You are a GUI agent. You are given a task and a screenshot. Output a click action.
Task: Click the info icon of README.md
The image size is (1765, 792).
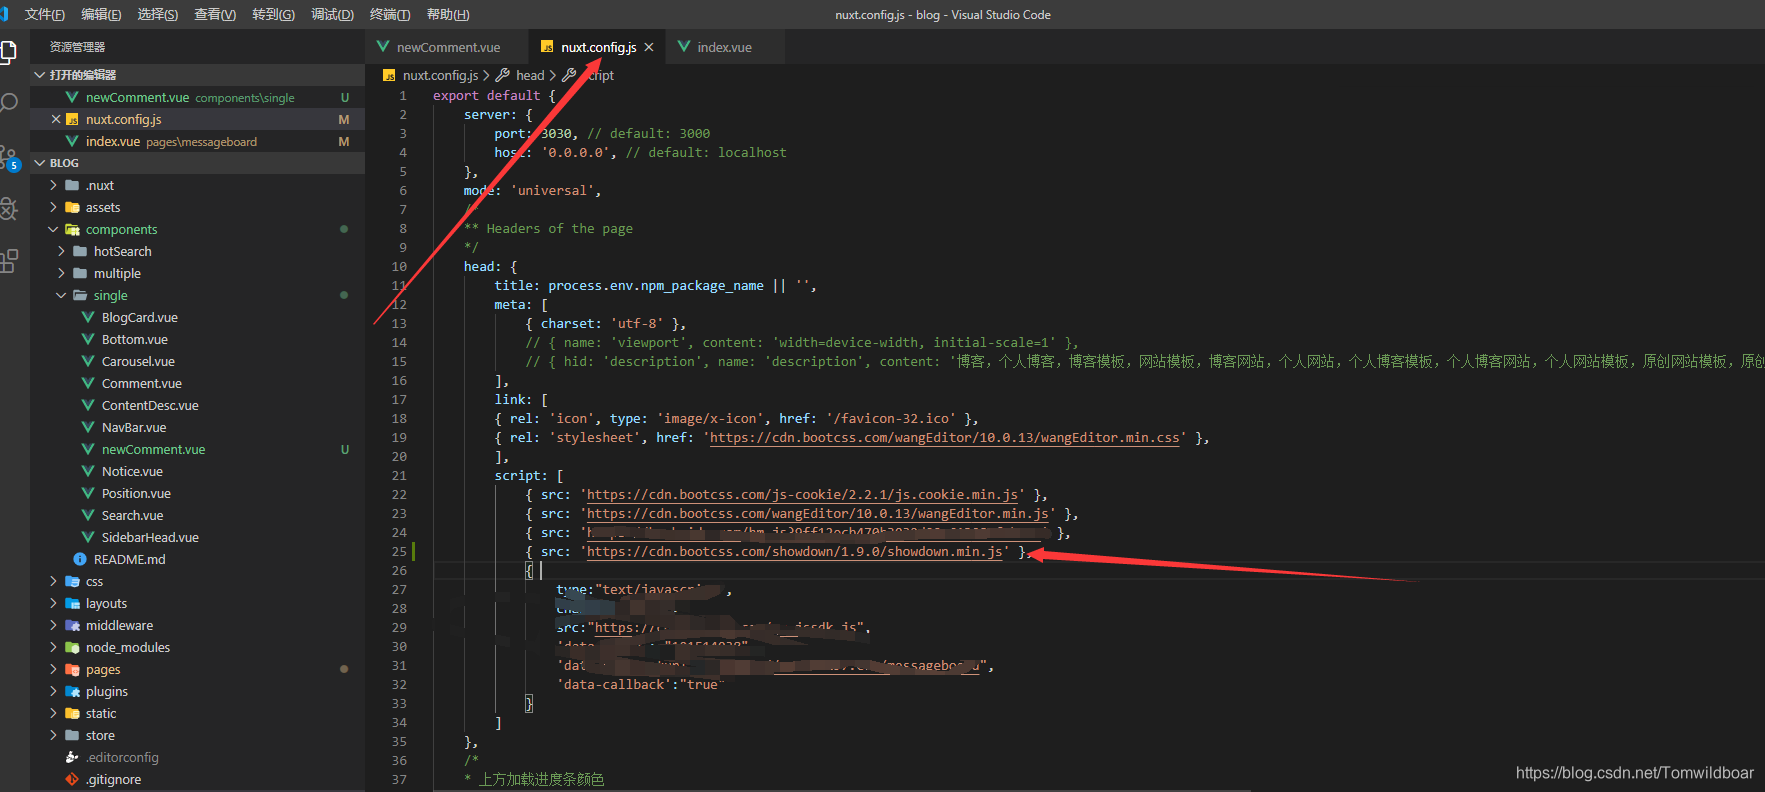(x=80, y=559)
